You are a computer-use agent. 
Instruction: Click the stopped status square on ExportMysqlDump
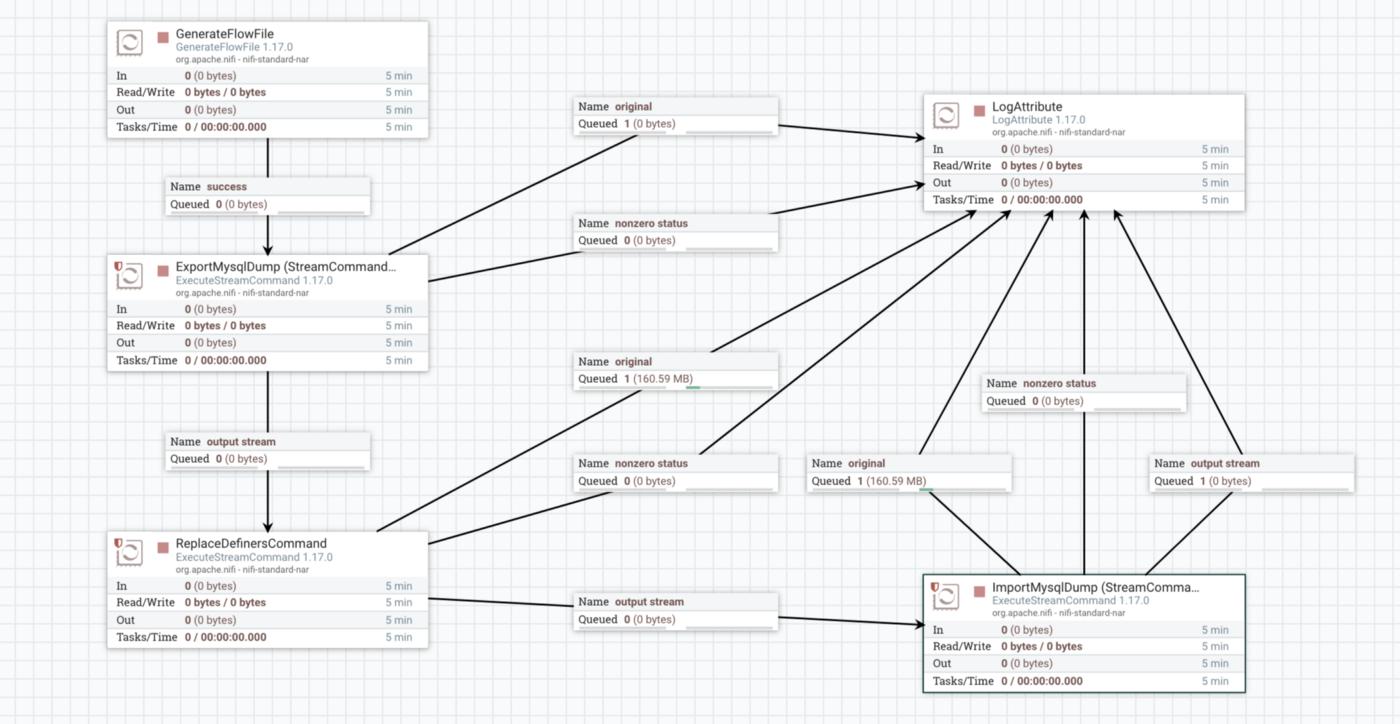(x=163, y=271)
